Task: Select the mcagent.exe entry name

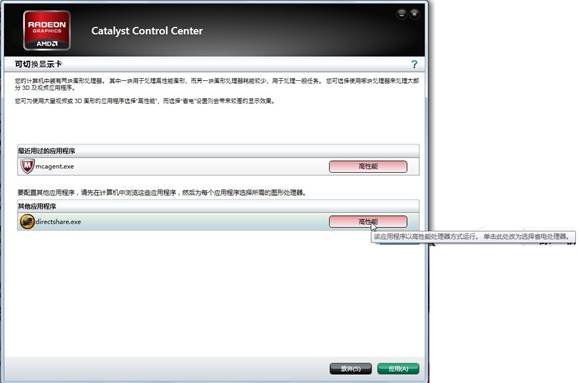Action: (x=55, y=167)
